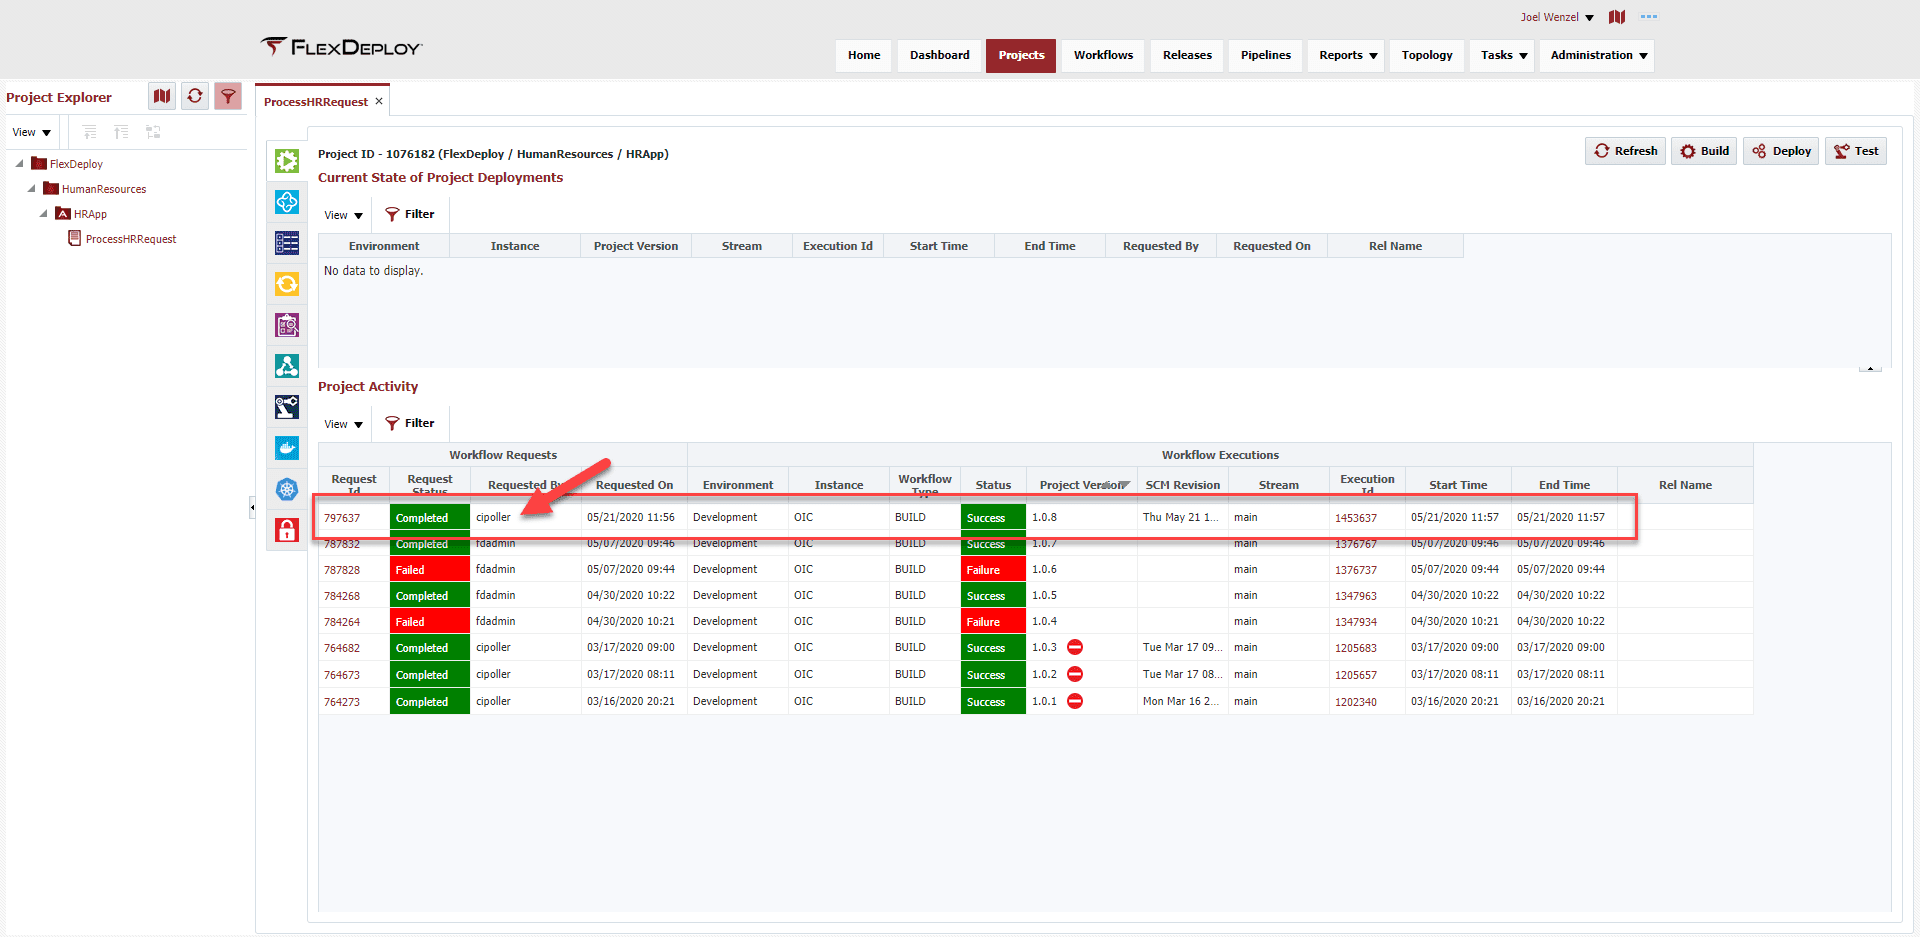This screenshot has height=937, width=1920.
Task: Open the Project Explorer View dropdown
Action: click(31, 132)
